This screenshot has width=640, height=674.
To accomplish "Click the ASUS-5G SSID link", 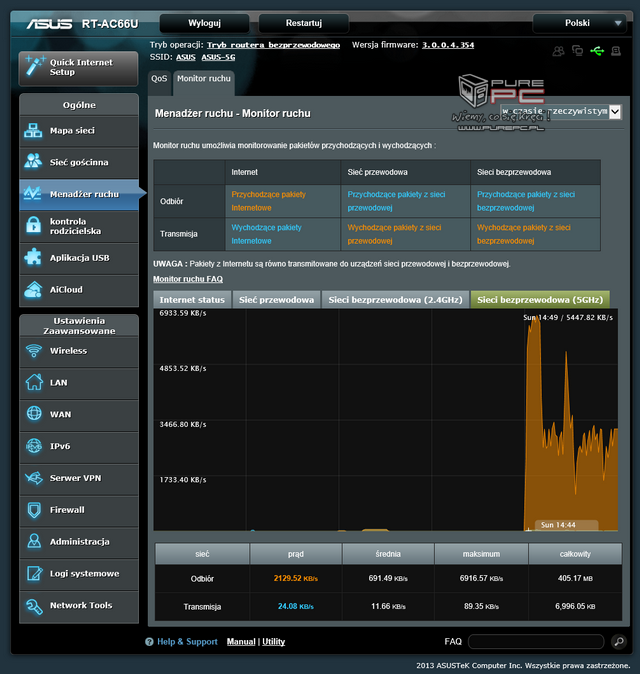I will (218, 57).
